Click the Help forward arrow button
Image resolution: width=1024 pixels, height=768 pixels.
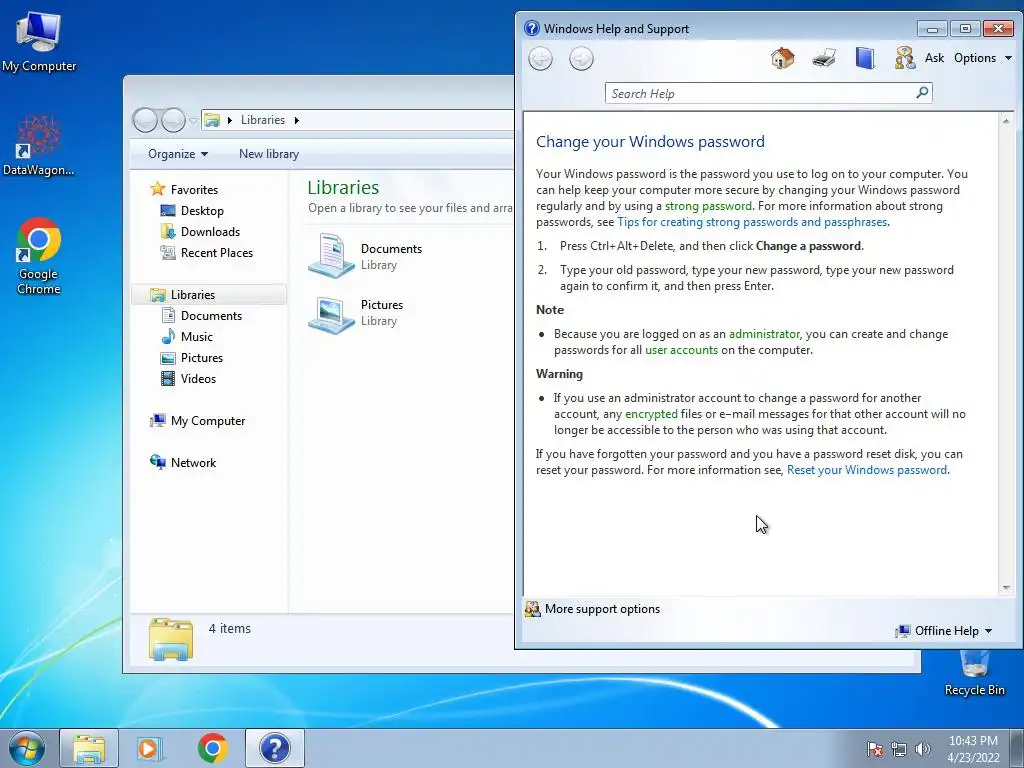(581, 59)
